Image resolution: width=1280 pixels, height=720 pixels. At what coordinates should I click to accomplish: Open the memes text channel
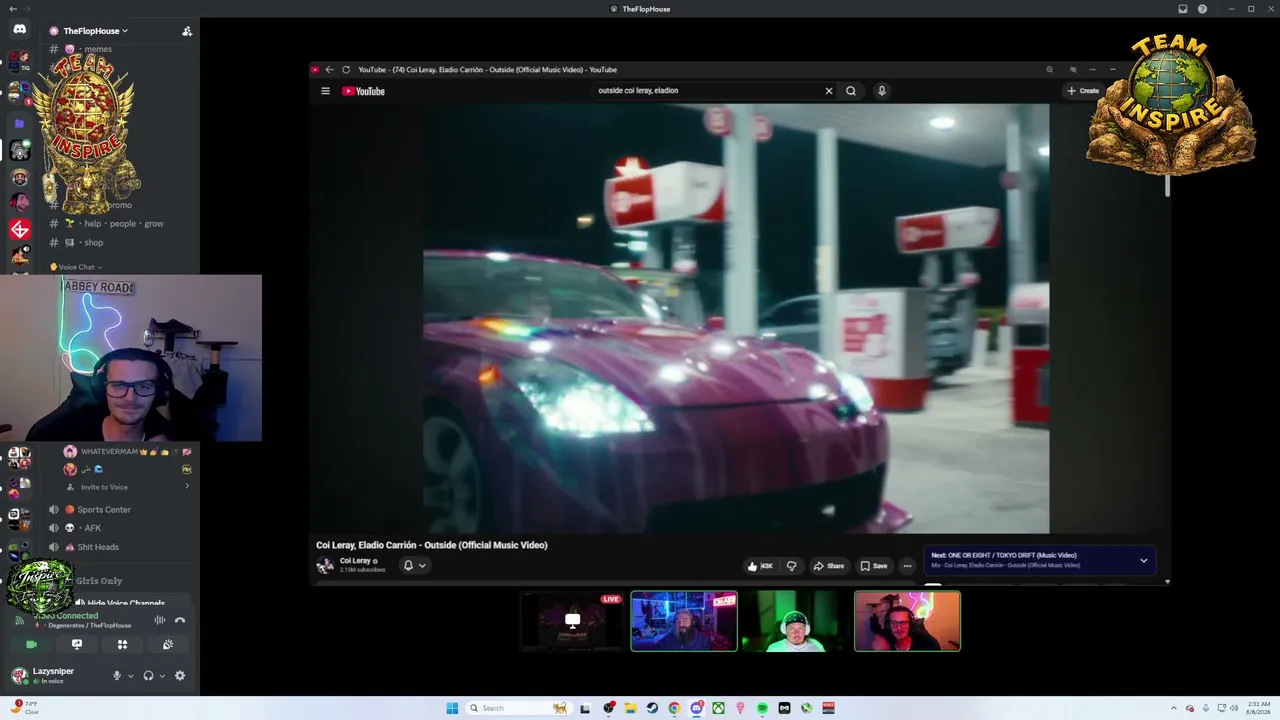[x=98, y=49]
